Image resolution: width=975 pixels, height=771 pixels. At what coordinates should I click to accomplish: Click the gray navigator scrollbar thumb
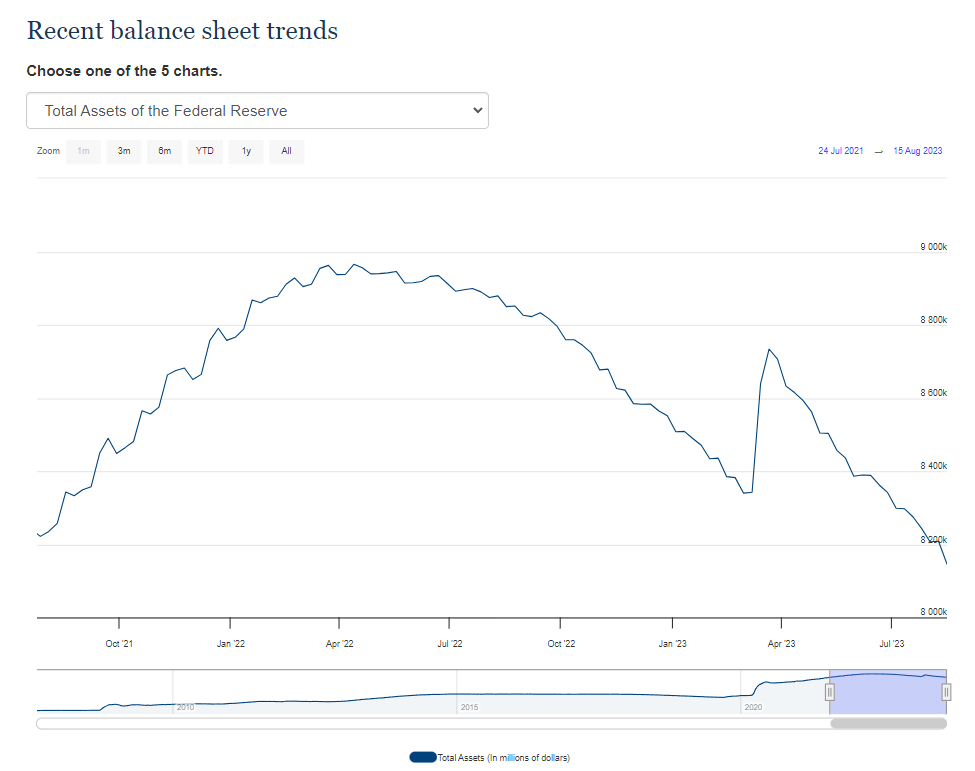(888, 723)
